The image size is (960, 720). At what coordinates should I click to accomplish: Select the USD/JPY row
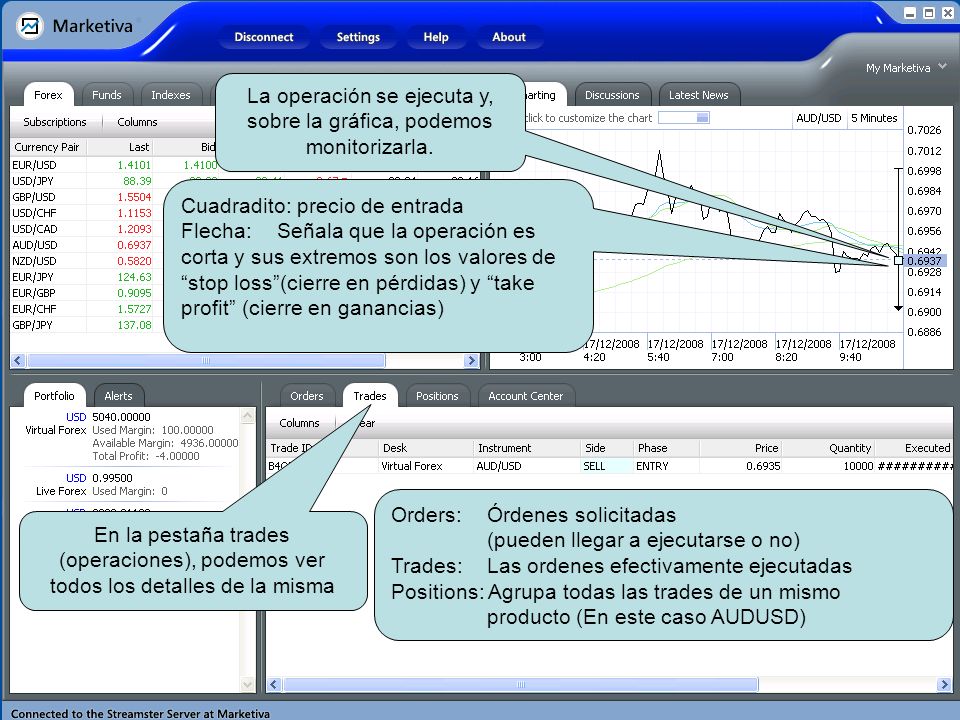pos(86,181)
